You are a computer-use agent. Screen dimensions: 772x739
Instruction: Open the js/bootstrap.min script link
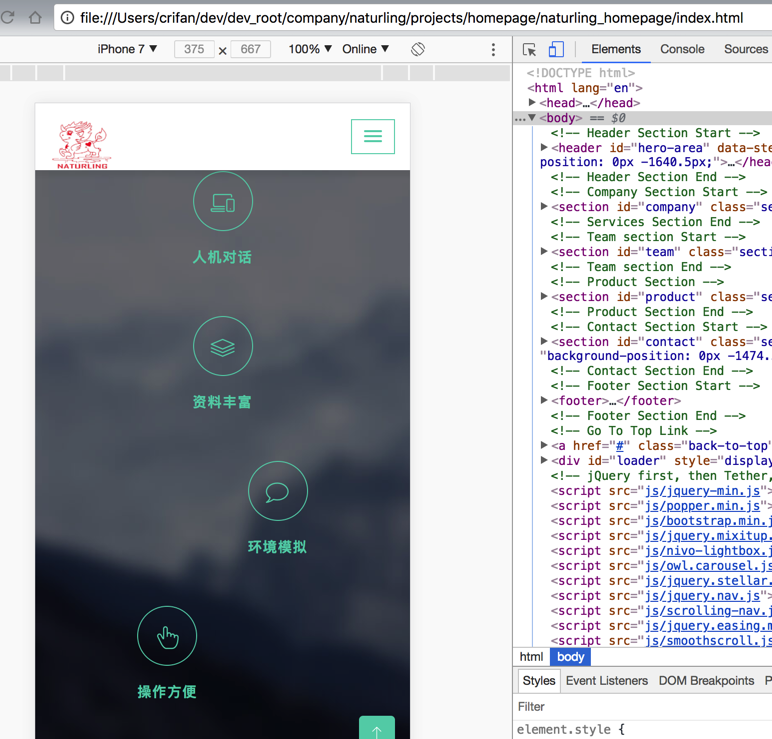708,521
